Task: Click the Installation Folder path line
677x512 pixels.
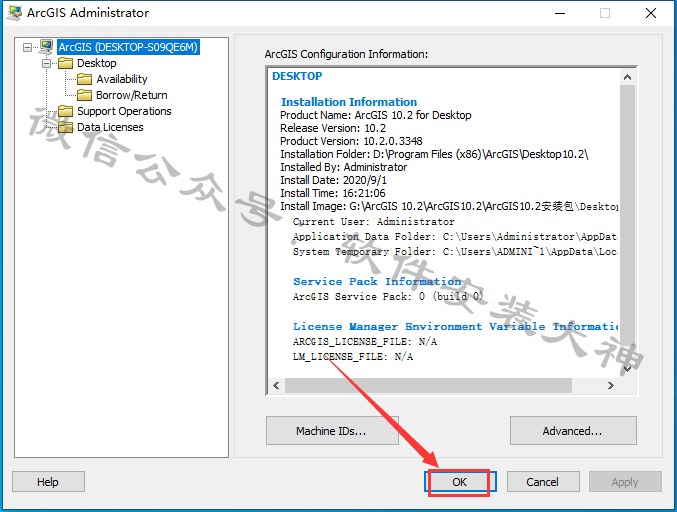Action: coord(434,154)
